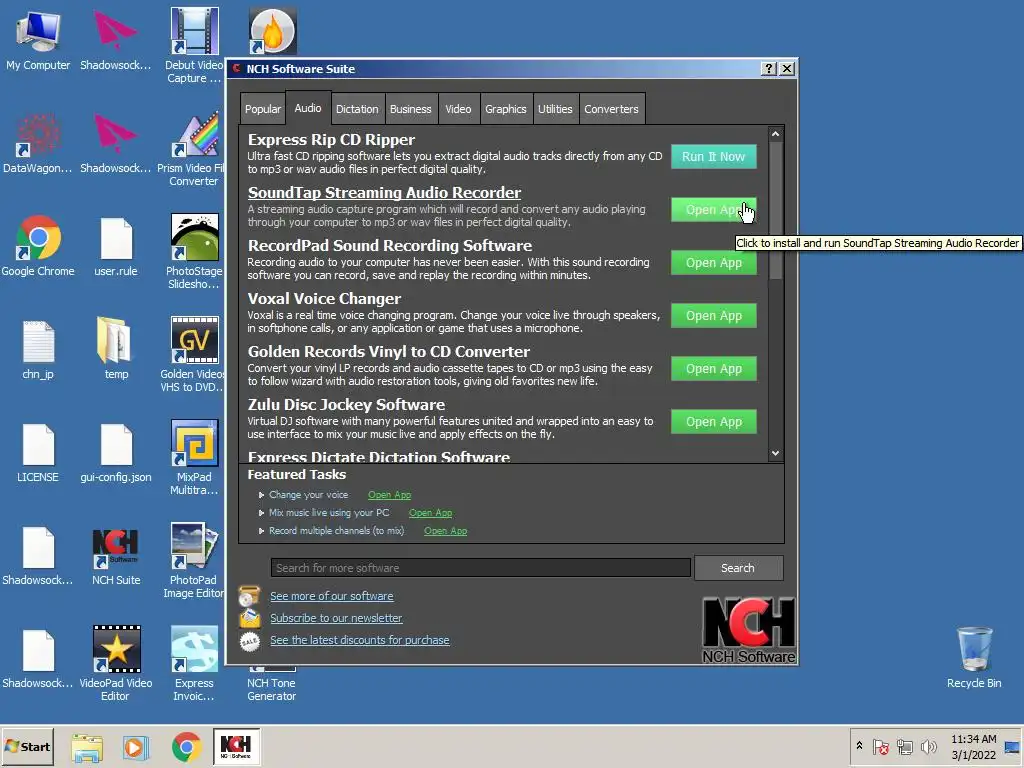
Task: Switch to the Converters tab
Action: point(611,109)
